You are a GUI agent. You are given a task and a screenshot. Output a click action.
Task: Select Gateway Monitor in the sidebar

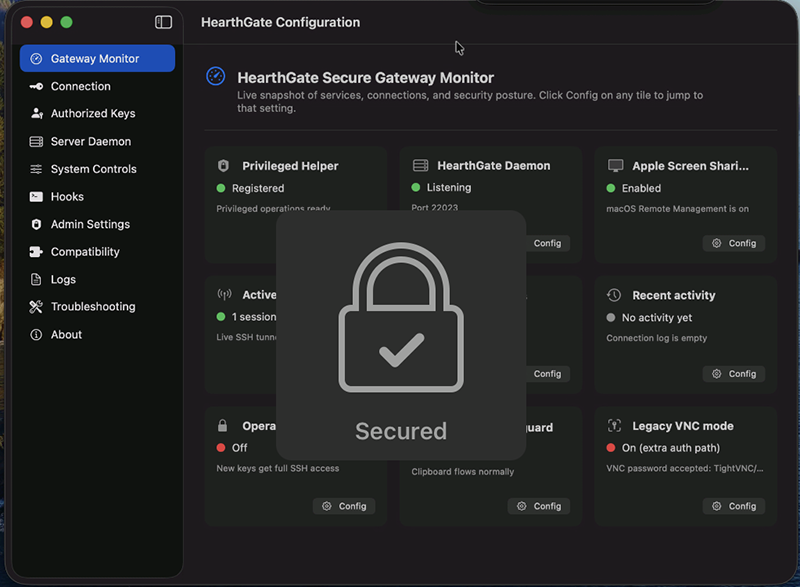coord(97,59)
